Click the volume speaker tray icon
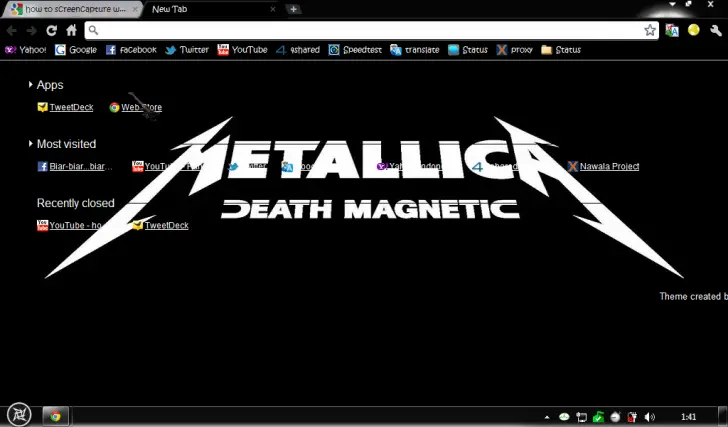This screenshot has width=728, height=427. pyautogui.click(x=650, y=416)
